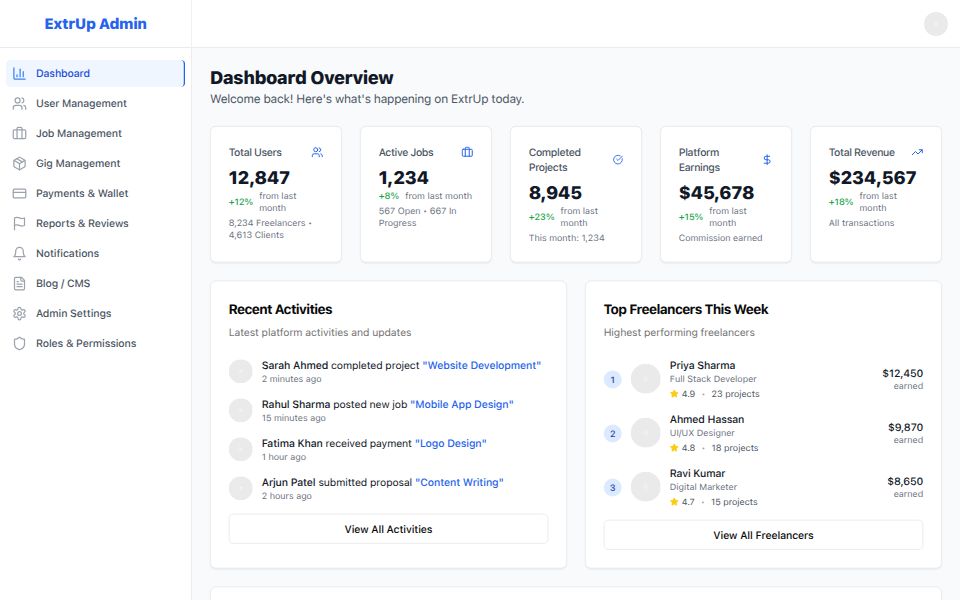The image size is (960, 600).
Task: Click Ahmed Hassan's $9,870 earned amount
Action: pos(906,427)
